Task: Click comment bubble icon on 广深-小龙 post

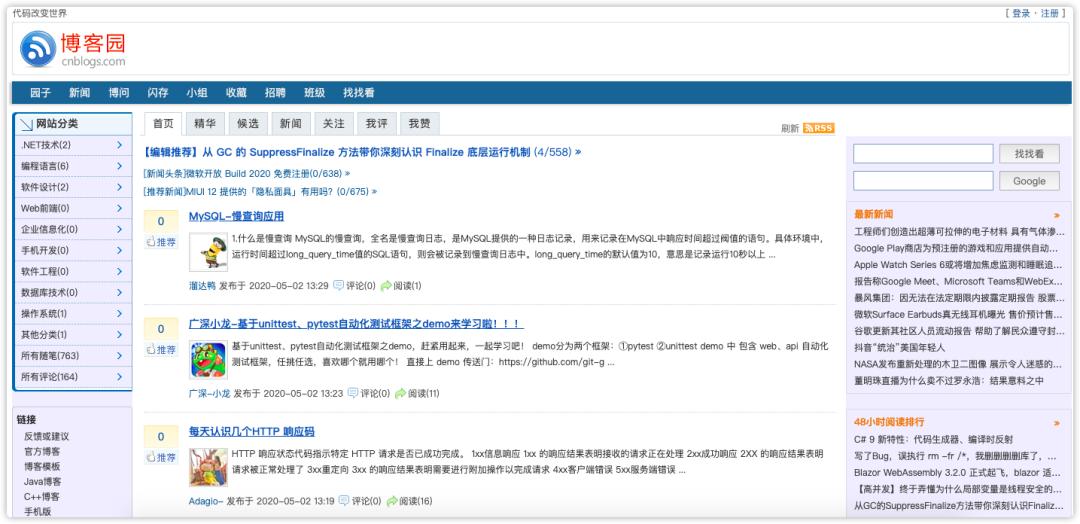Action: click(x=353, y=393)
